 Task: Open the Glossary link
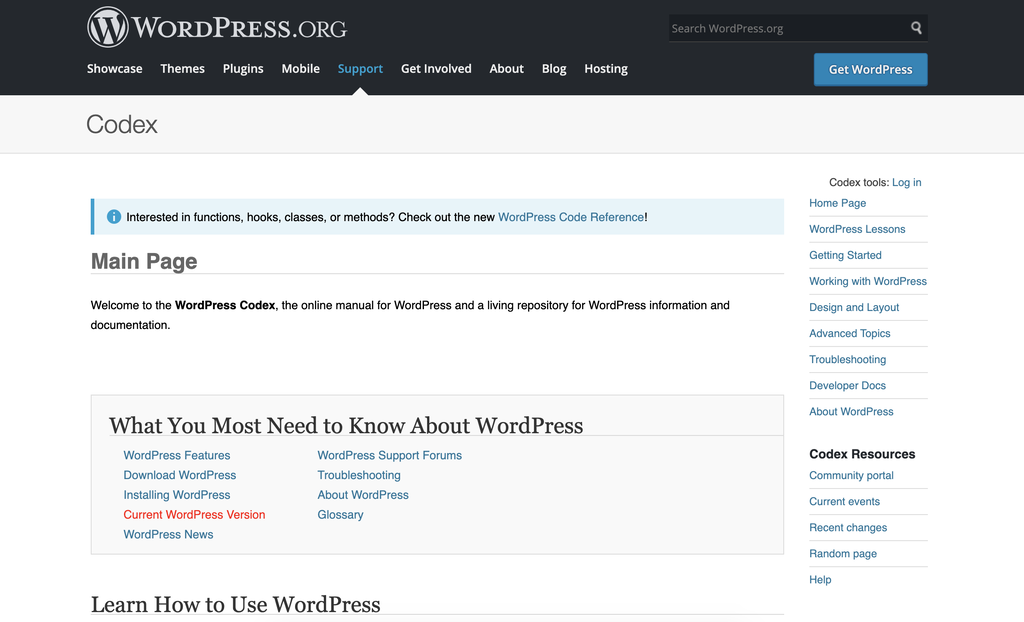340,515
